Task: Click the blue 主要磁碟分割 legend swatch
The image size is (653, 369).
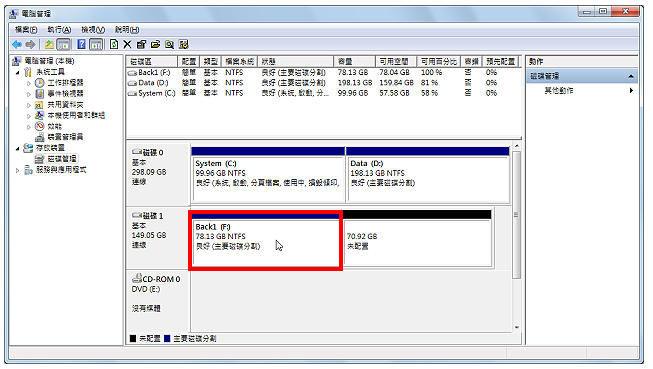Action: (167, 339)
